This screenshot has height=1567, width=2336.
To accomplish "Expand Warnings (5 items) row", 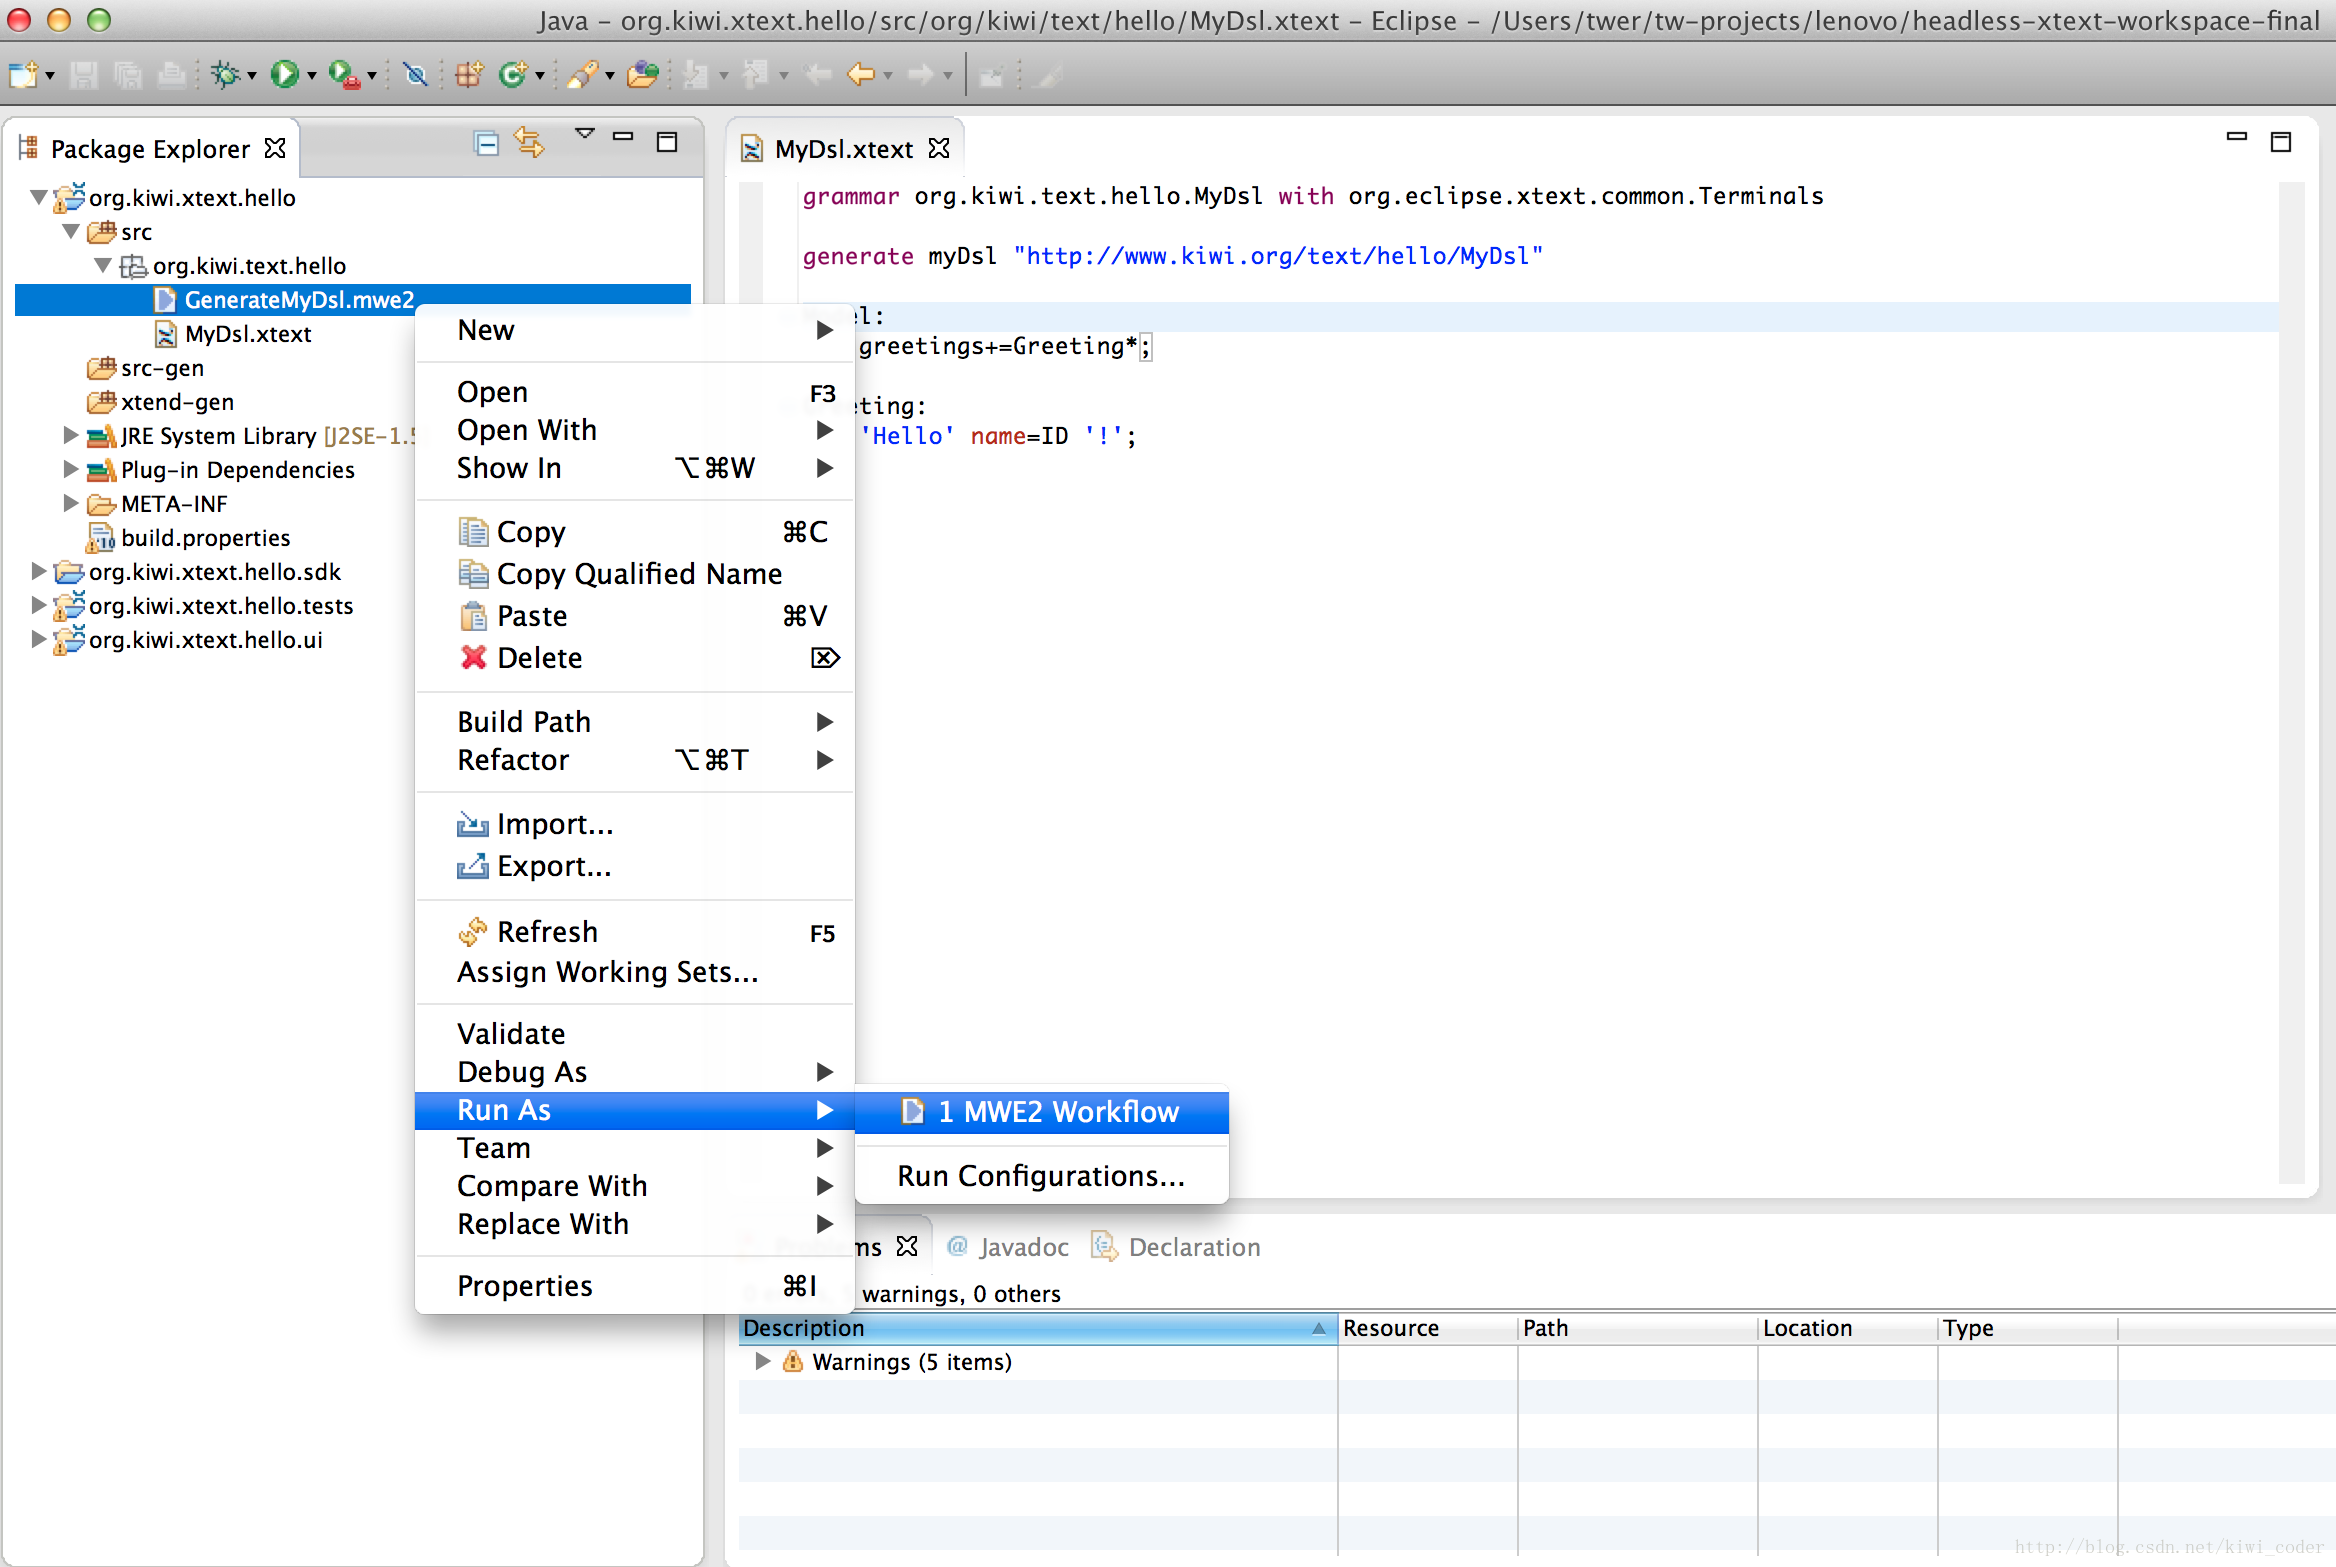I will coord(763,1362).
